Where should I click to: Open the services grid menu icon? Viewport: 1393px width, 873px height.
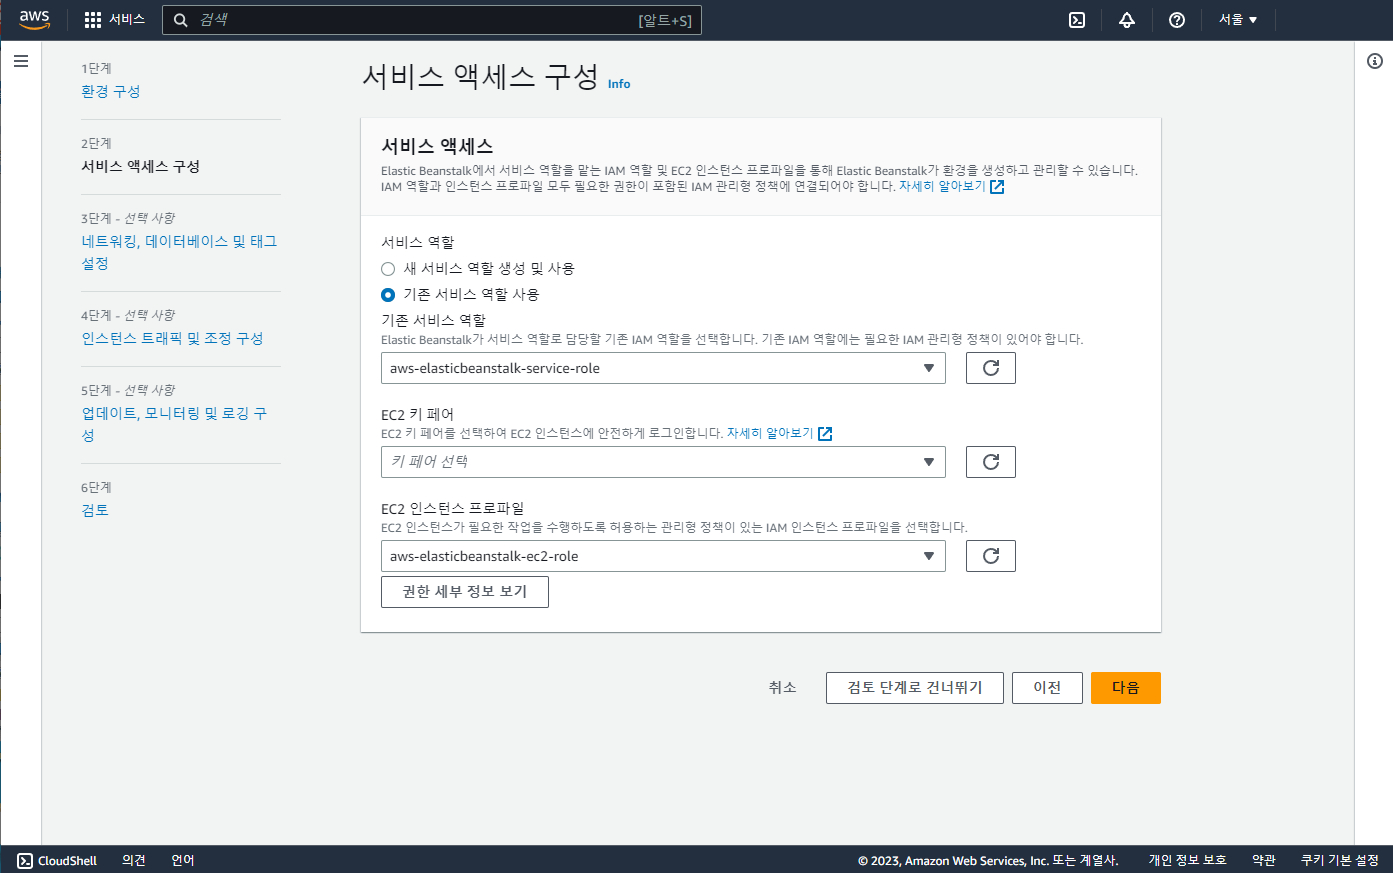(x=93, y=20)
